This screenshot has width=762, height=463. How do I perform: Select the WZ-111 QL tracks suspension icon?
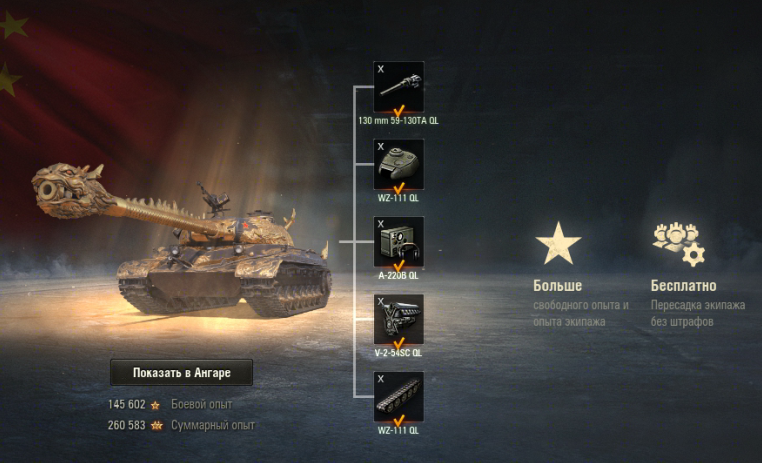(398, 397)
